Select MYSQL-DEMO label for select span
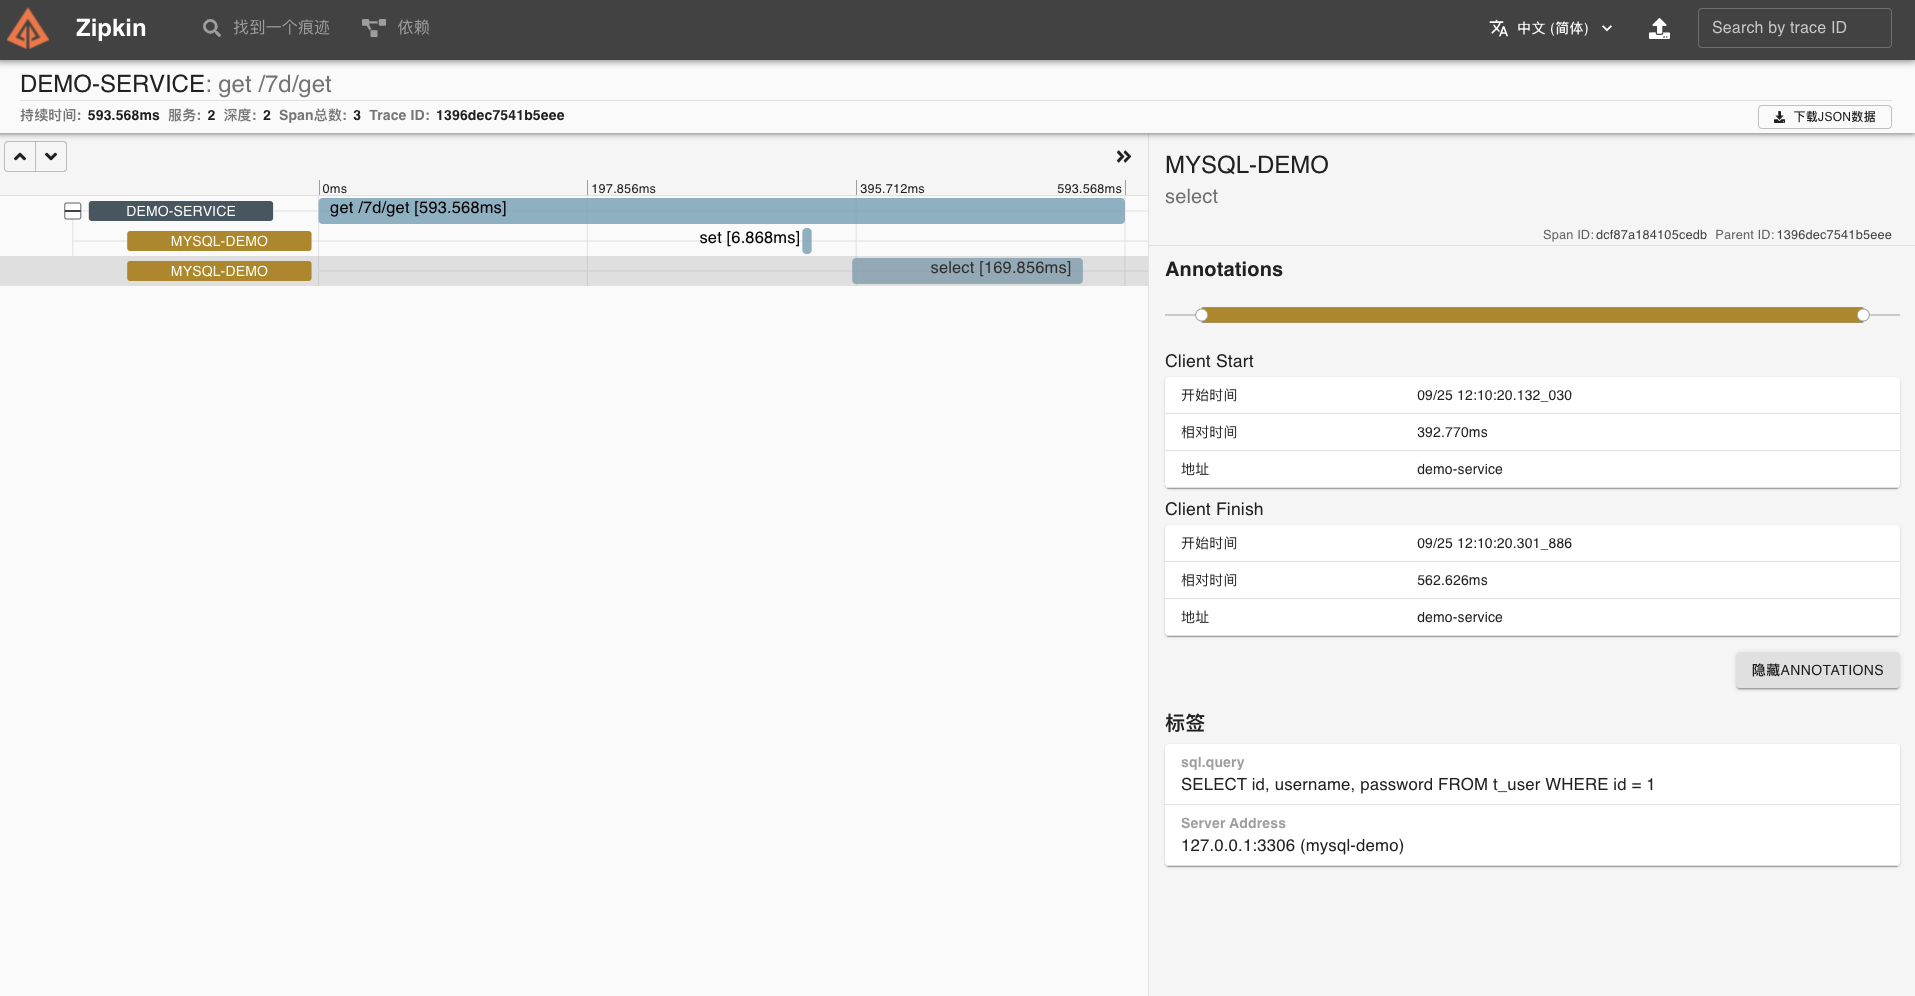1915x996 pixels. (219, 271)
